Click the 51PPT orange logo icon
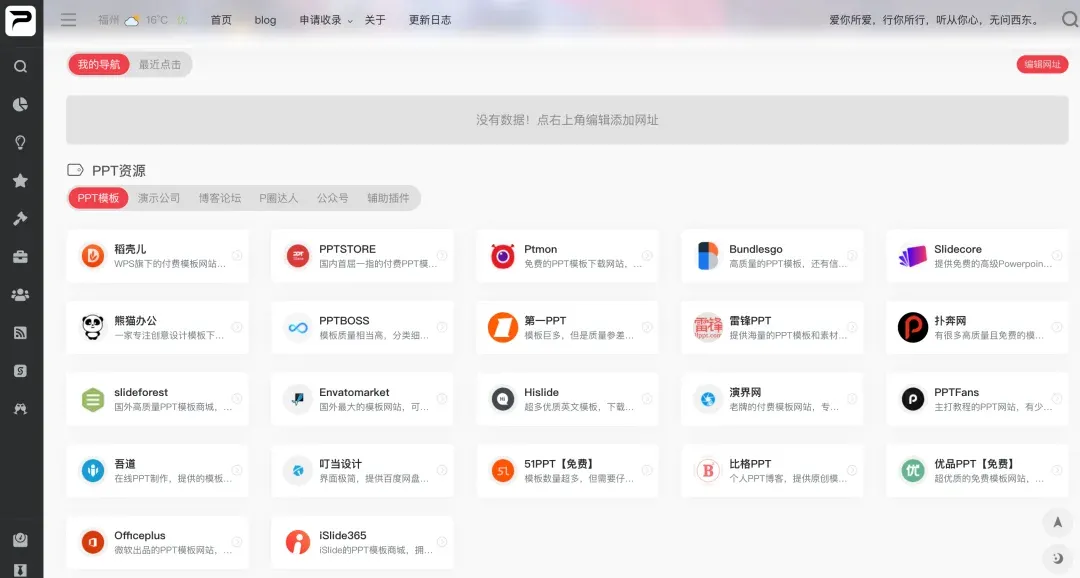1080x578 pixels. [503, 471]
